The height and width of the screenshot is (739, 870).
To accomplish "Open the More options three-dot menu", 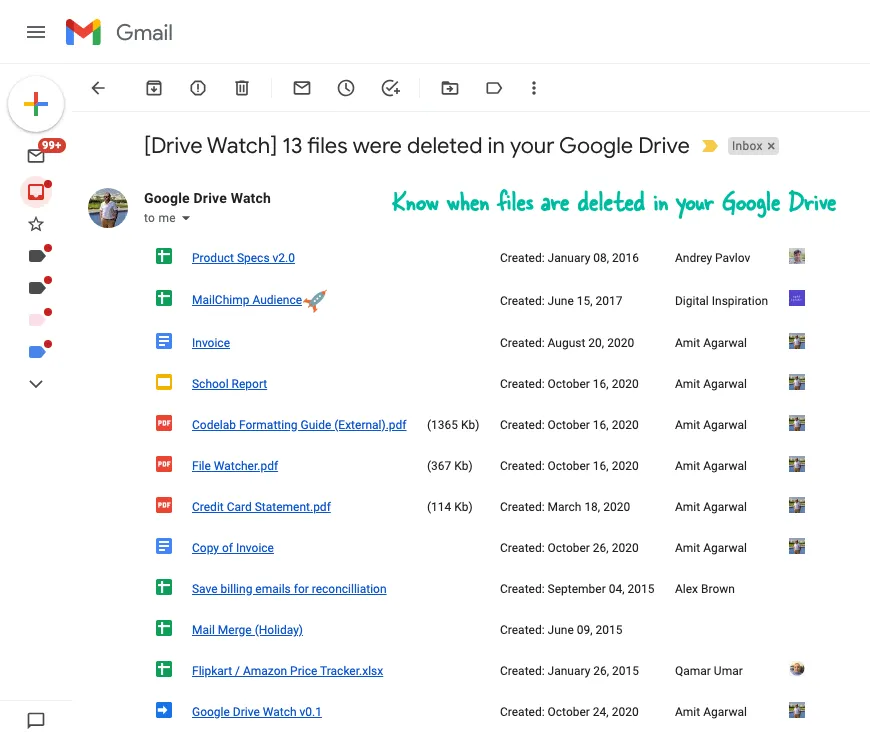I will pyautogui.click(x=534, y=88).
